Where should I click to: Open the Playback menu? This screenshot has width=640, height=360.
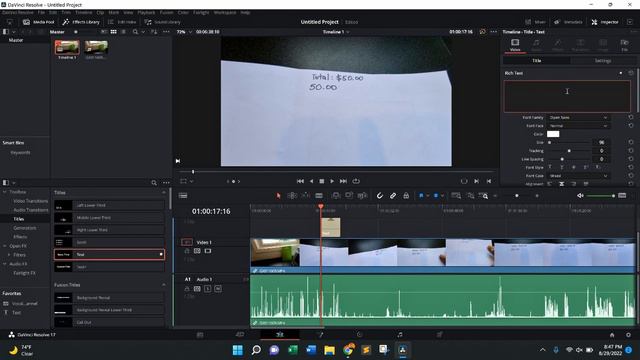click(146, 13)
